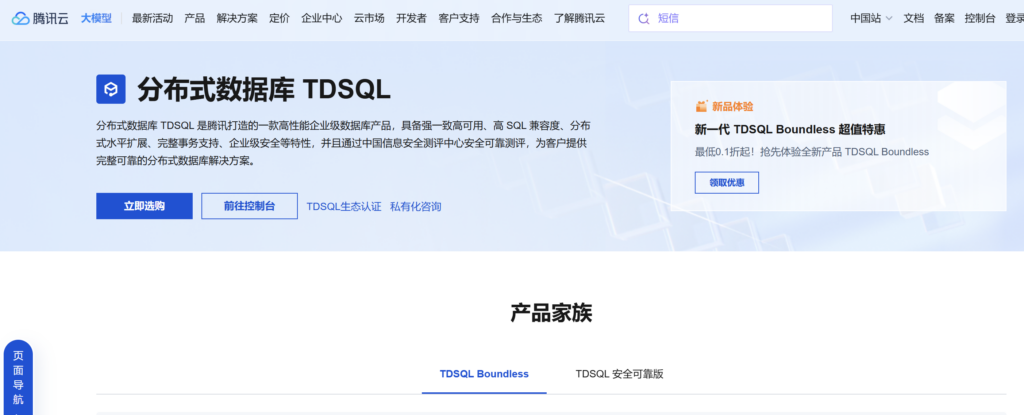
Task: Open the 企业中心 menu
Action: tap(321, 18)
